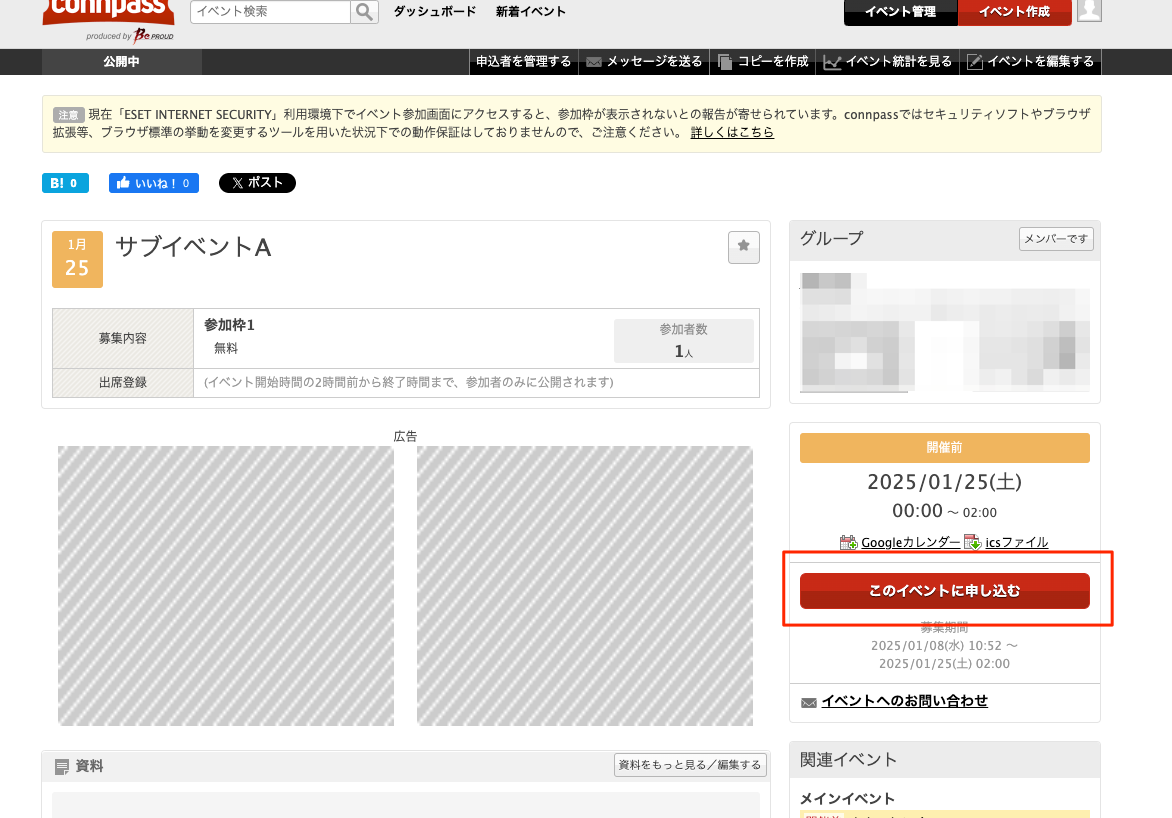Click inside the イベント検索 search field
1172x818 pixels.
[x=270, y=12]
